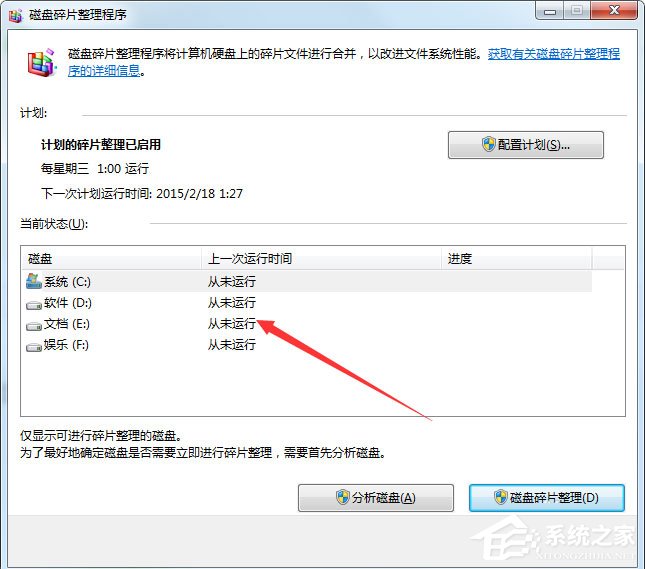The height and width of the screenshot is (569, 645).
Task: Sort by the 上一次运行时间 column header
Action: click(x=320, y=258)
